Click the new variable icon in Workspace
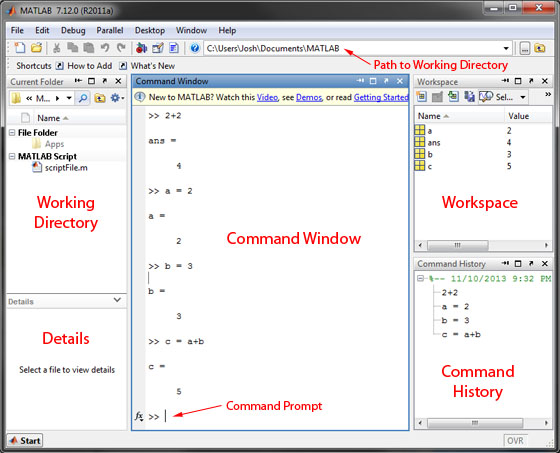The height and width of the screenshot is (453, 560). coord(421,96)
